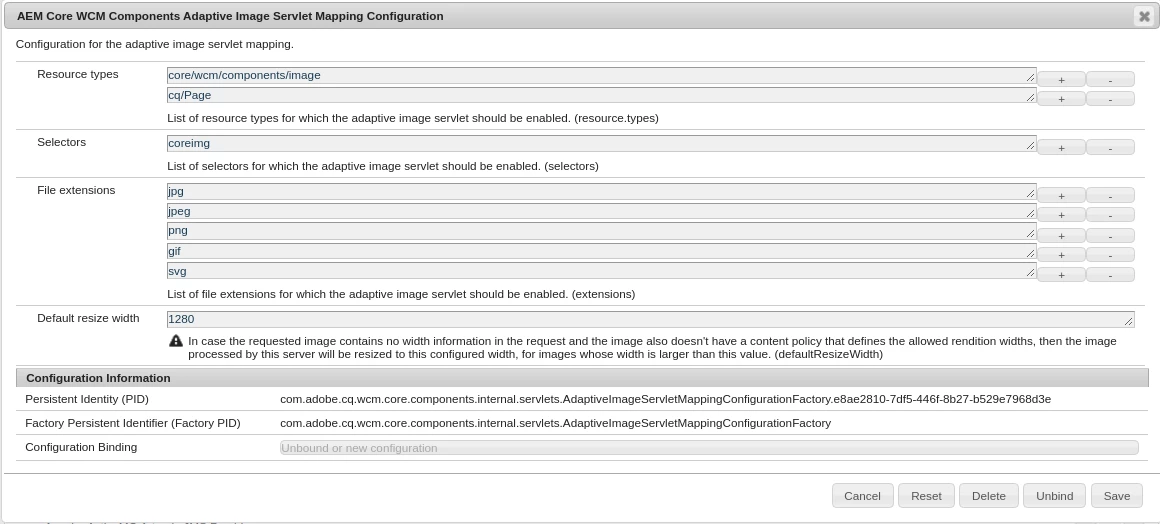Add entry after core/wcm/components/image with plus button
Screen dimensions: 1160x524
[1061, 79]
